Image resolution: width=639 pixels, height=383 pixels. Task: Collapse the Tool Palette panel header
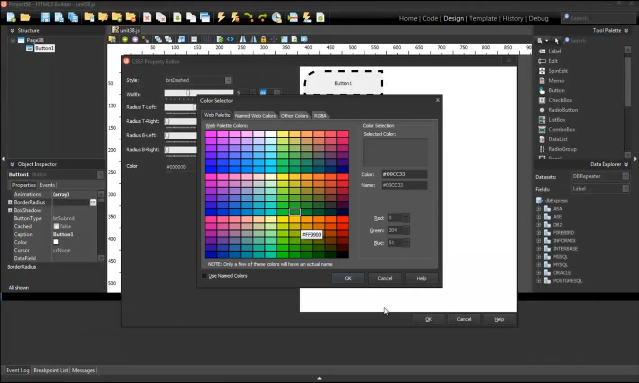click(626, 31)
